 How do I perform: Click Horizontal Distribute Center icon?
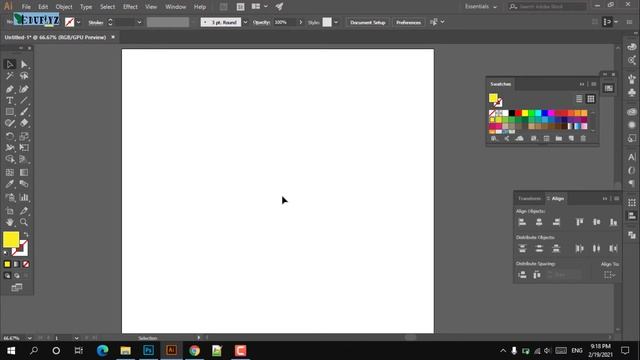[597, 249]
